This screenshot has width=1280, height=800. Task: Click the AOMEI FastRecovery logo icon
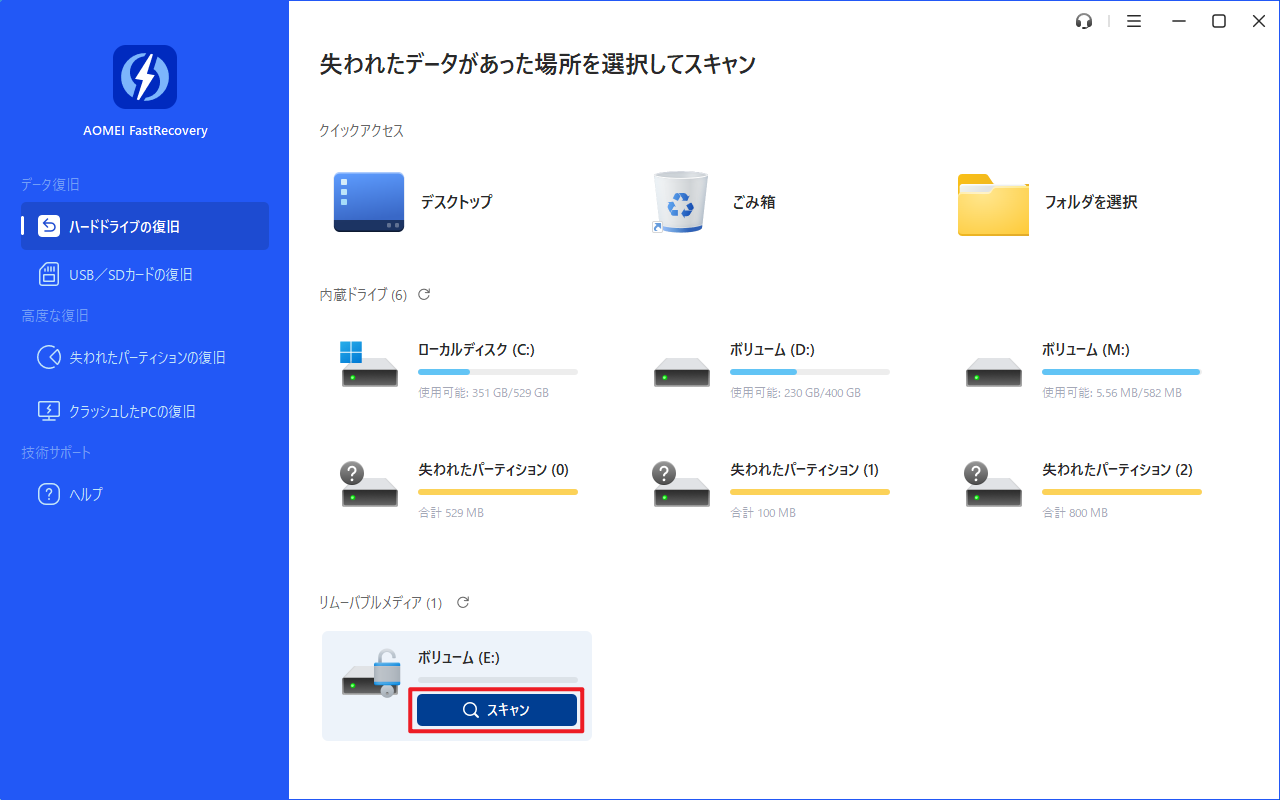(145, 77)
